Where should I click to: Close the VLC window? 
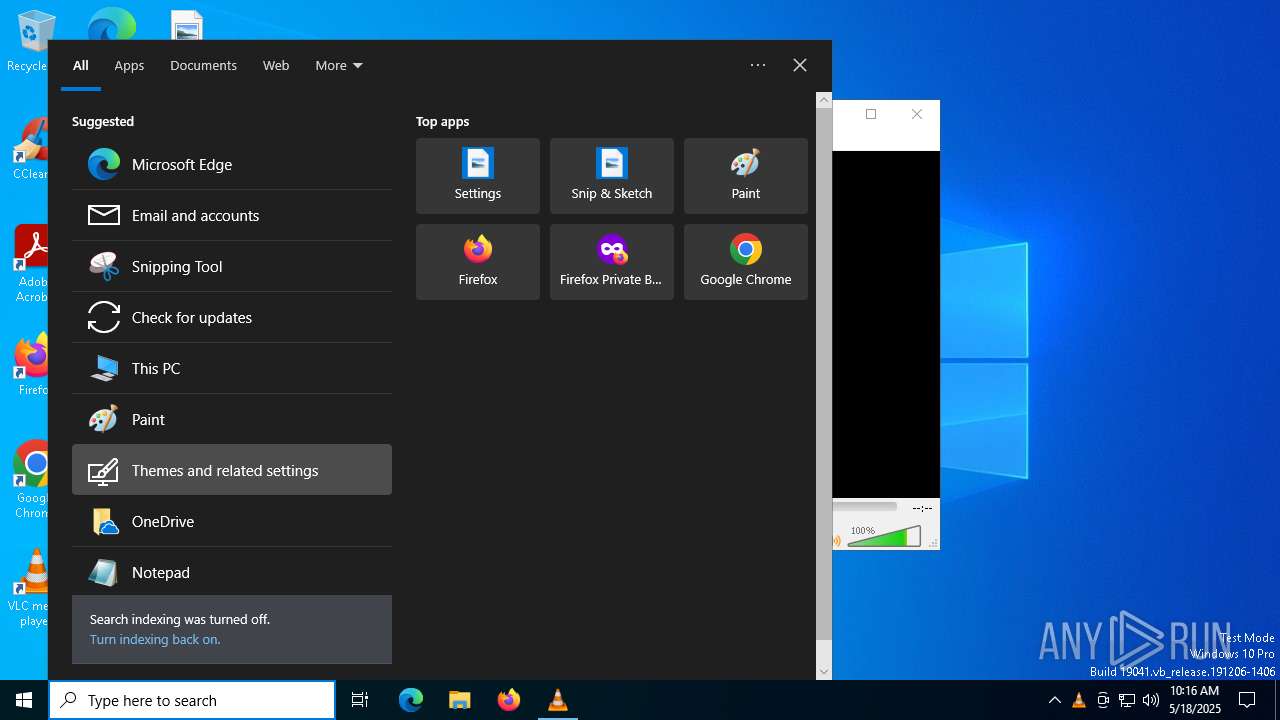[917, 114]
